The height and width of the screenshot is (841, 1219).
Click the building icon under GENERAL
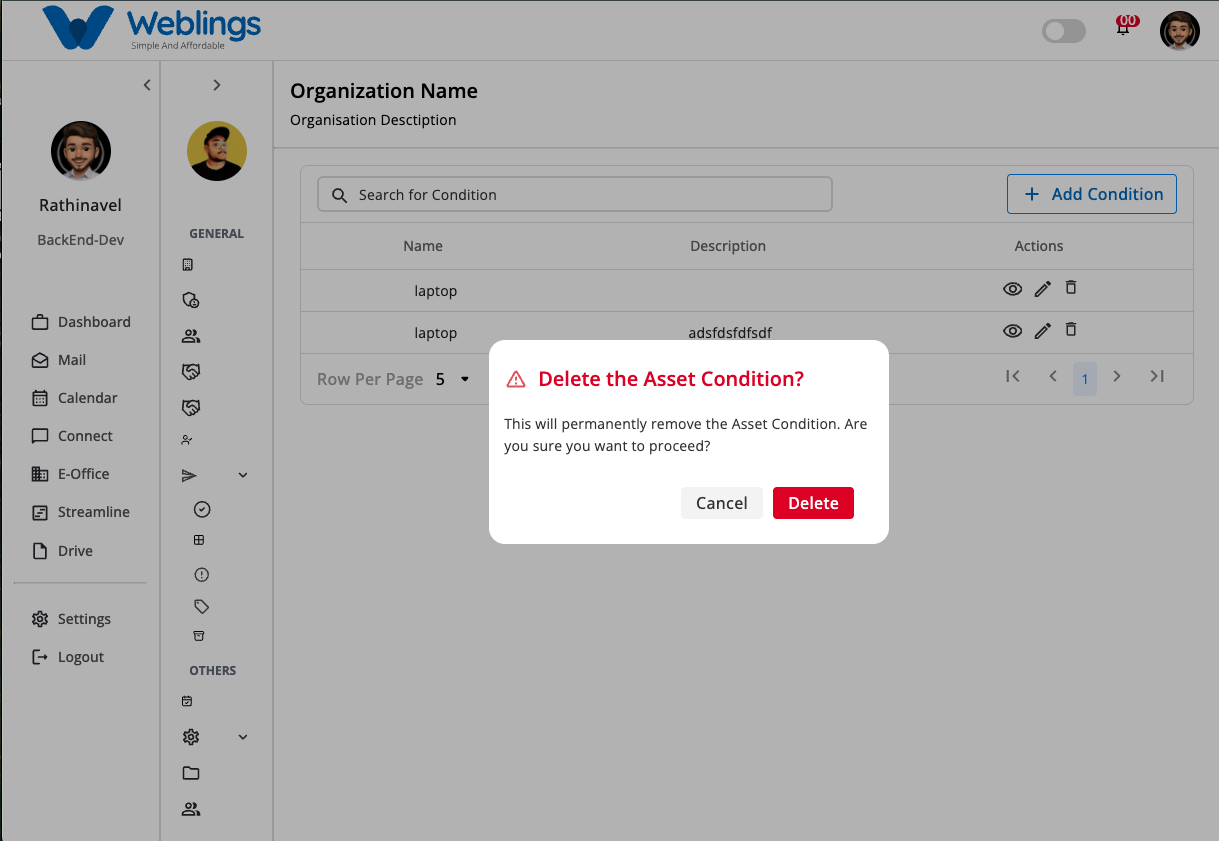click(188, 265)
